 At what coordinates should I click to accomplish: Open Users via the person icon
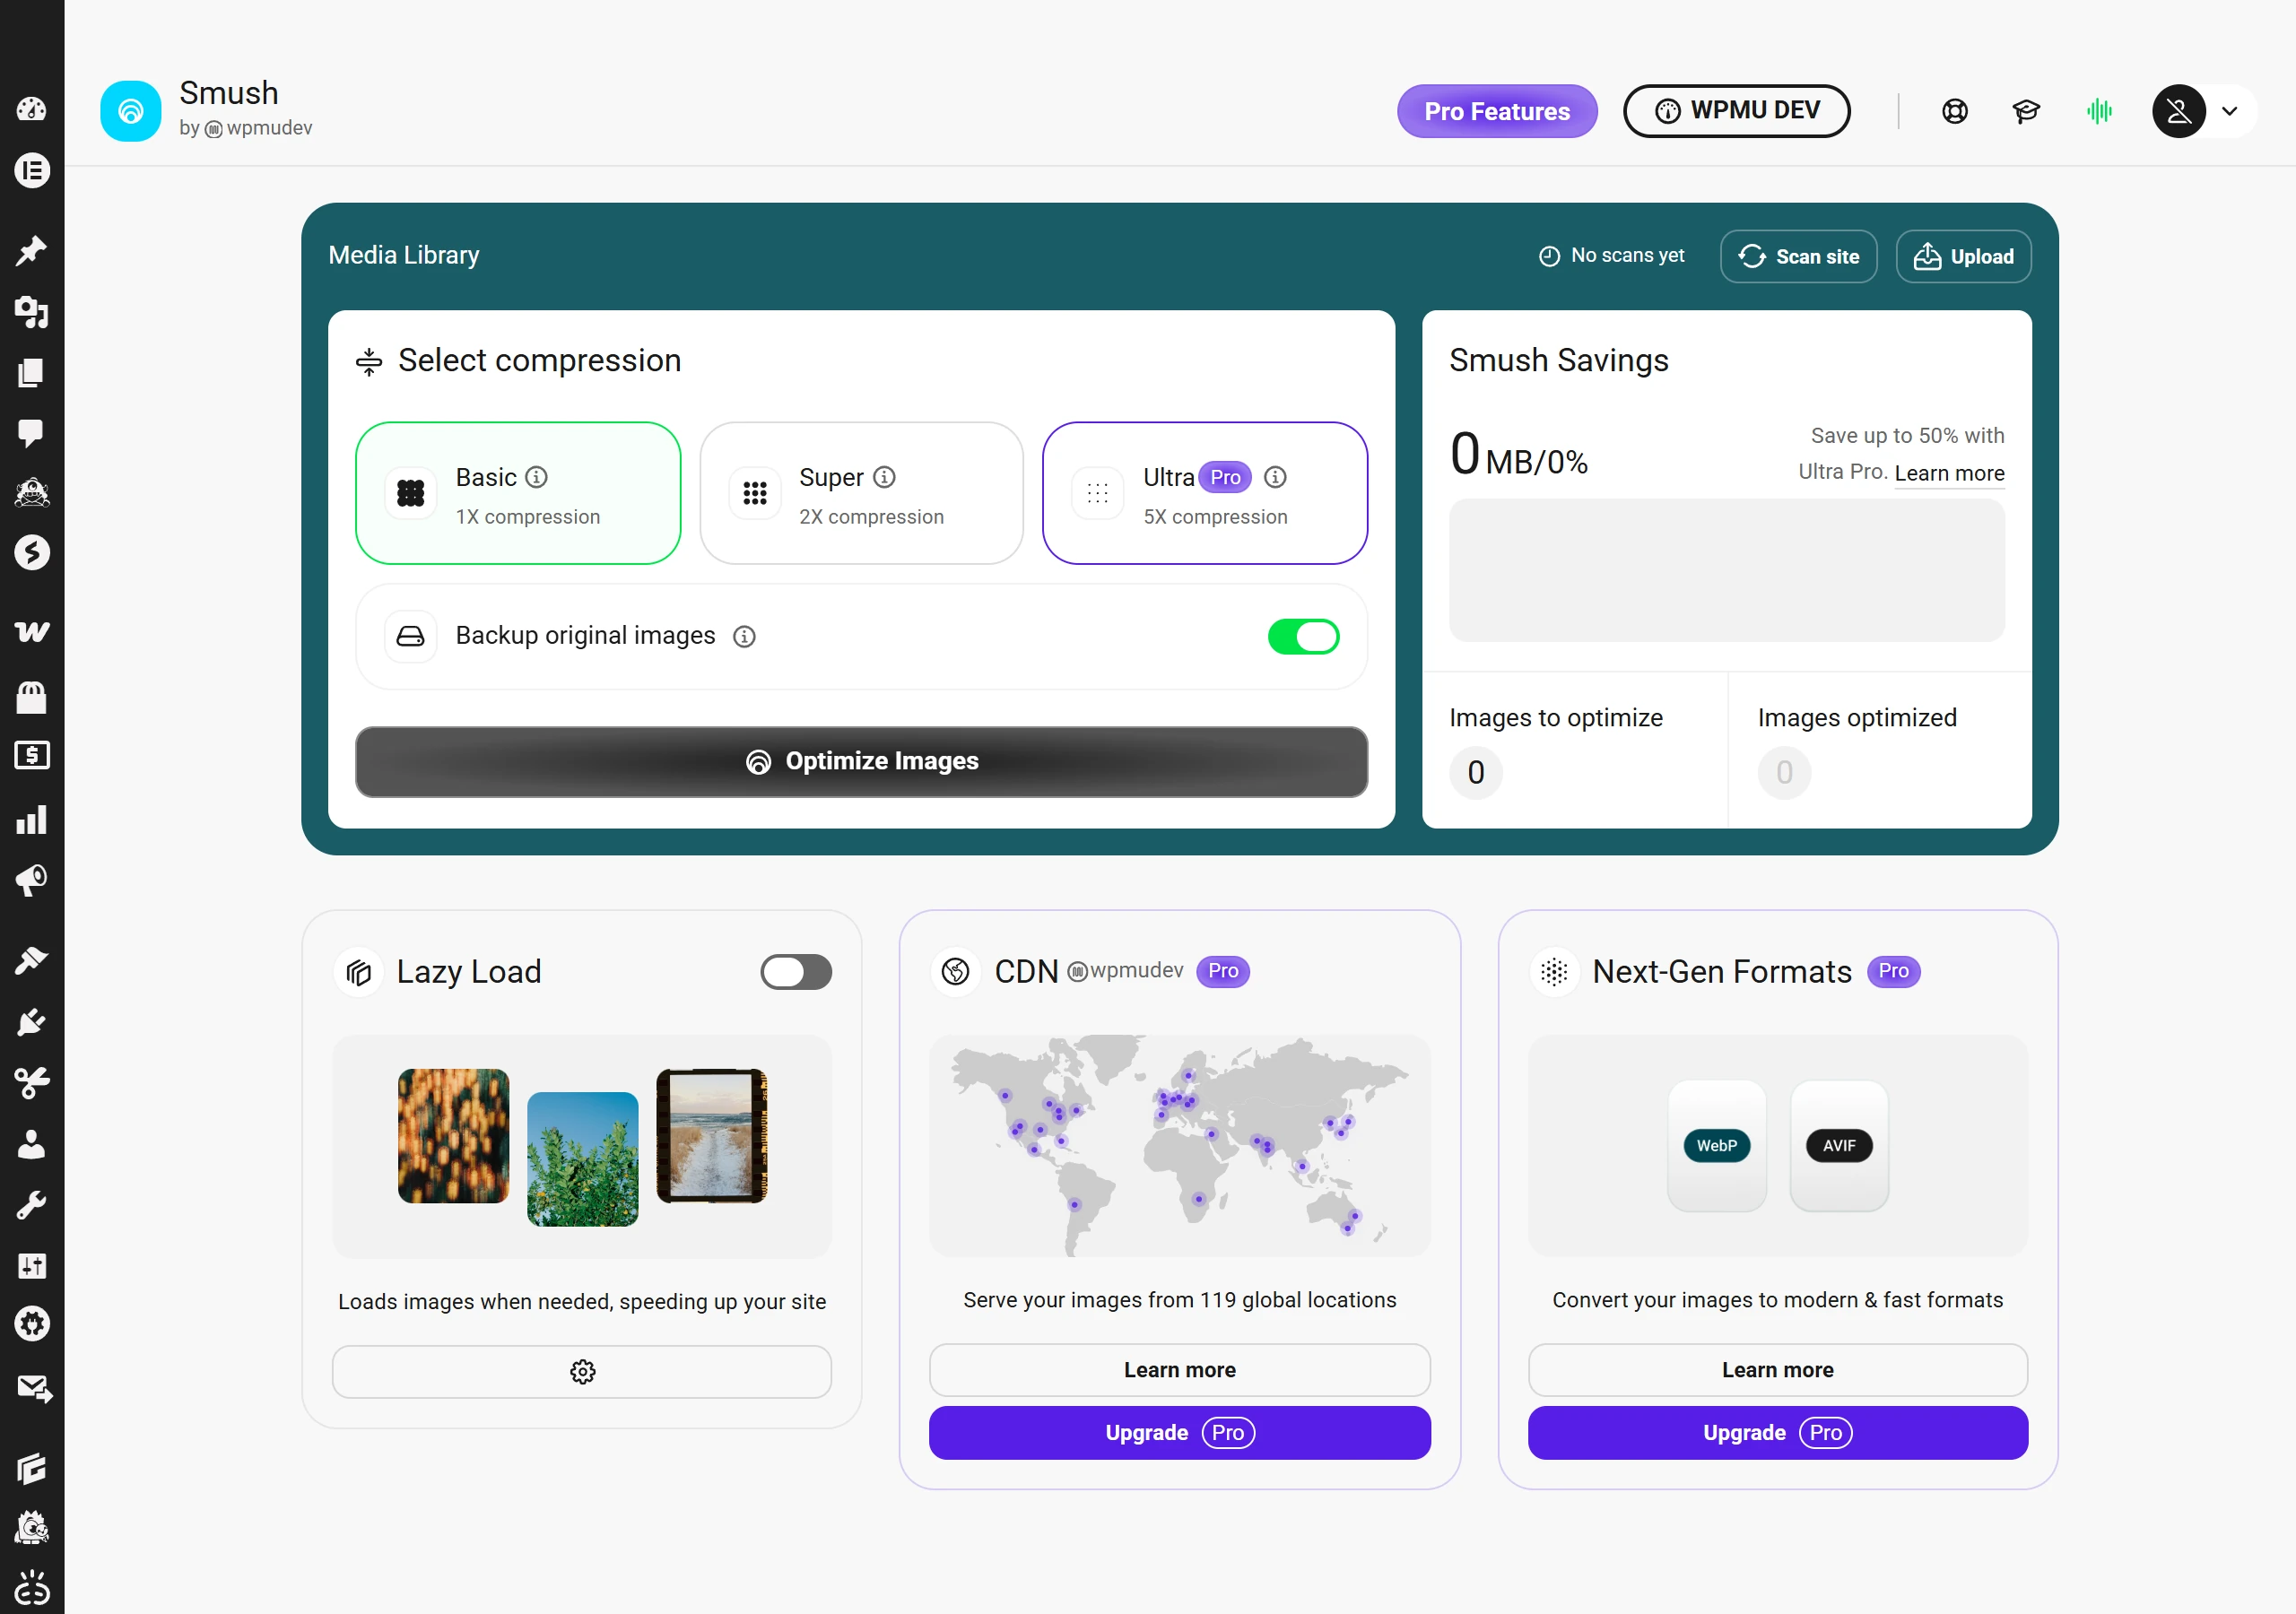32,1144
